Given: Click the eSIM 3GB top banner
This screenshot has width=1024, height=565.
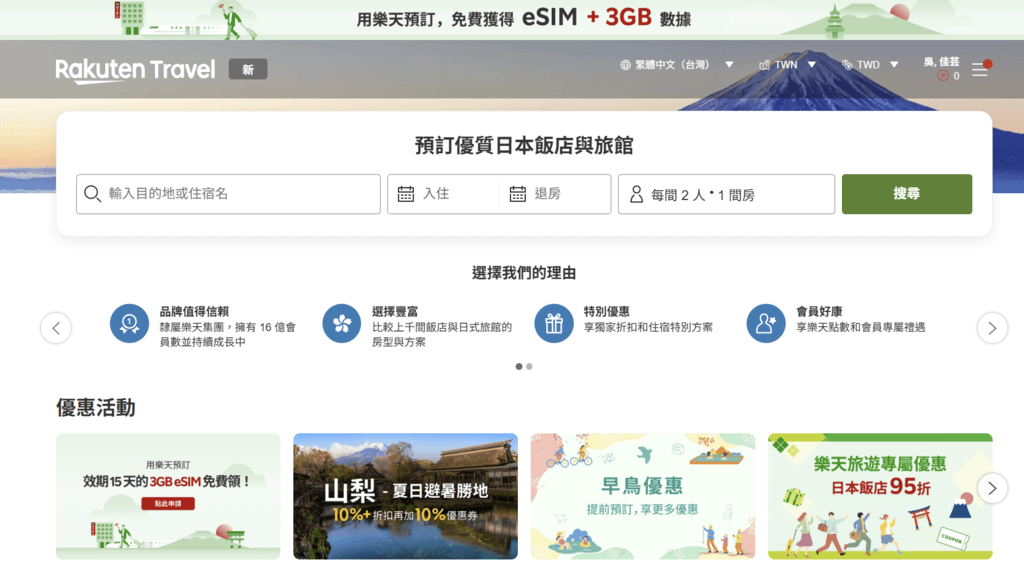Looking at the screenshot, I should click(x=512, y=20).
